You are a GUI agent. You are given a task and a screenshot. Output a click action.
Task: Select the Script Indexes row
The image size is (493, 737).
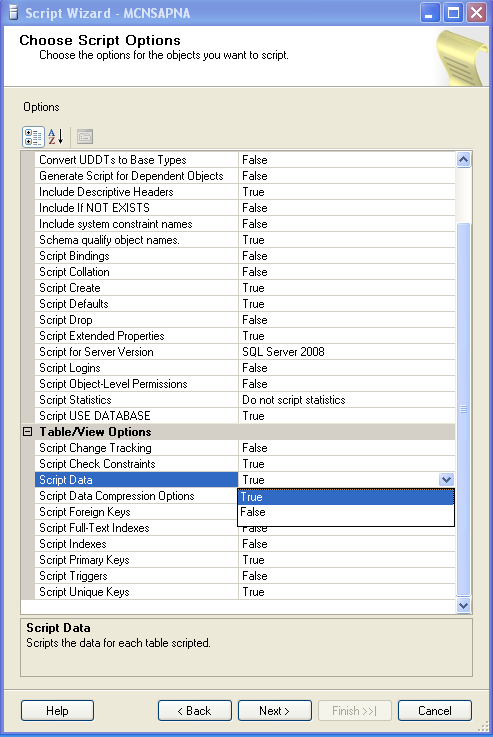(x=245, y=544)
